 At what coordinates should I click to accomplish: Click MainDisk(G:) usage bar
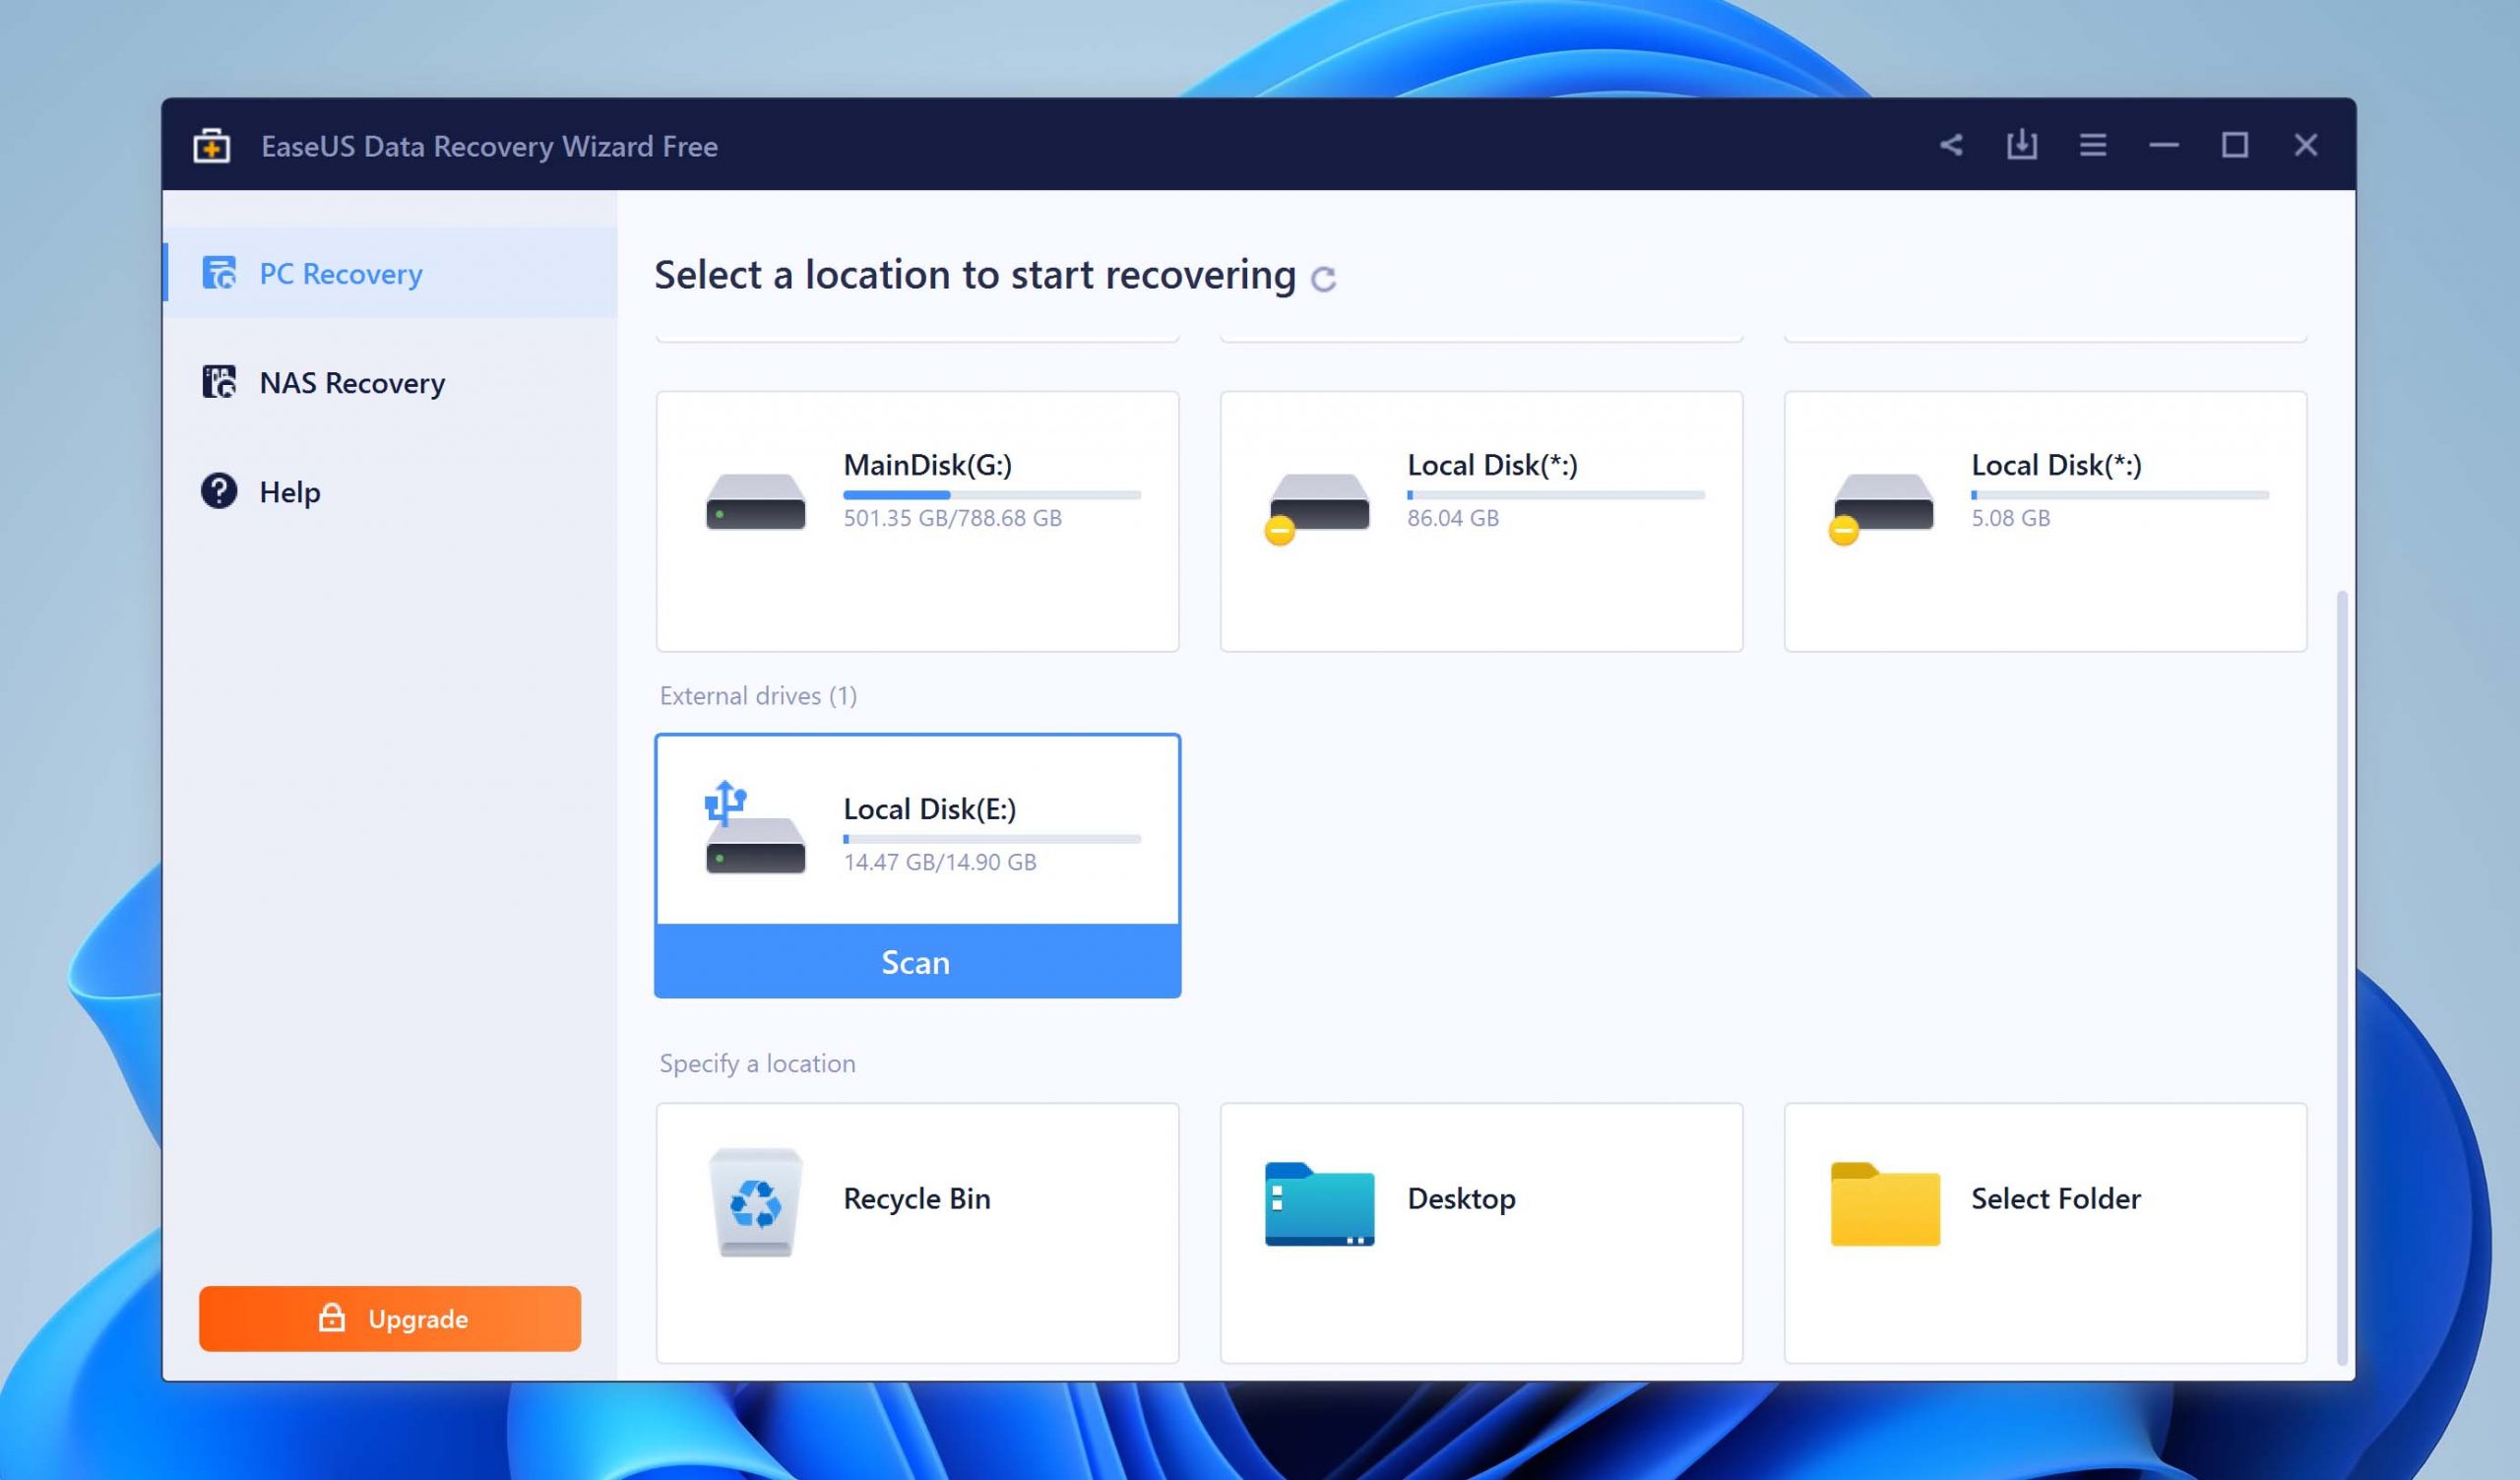[x=992, y=495]
